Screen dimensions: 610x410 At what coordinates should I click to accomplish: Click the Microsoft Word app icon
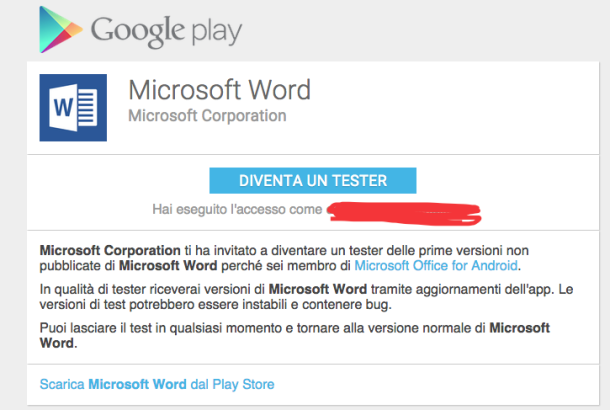pos(72,107)
